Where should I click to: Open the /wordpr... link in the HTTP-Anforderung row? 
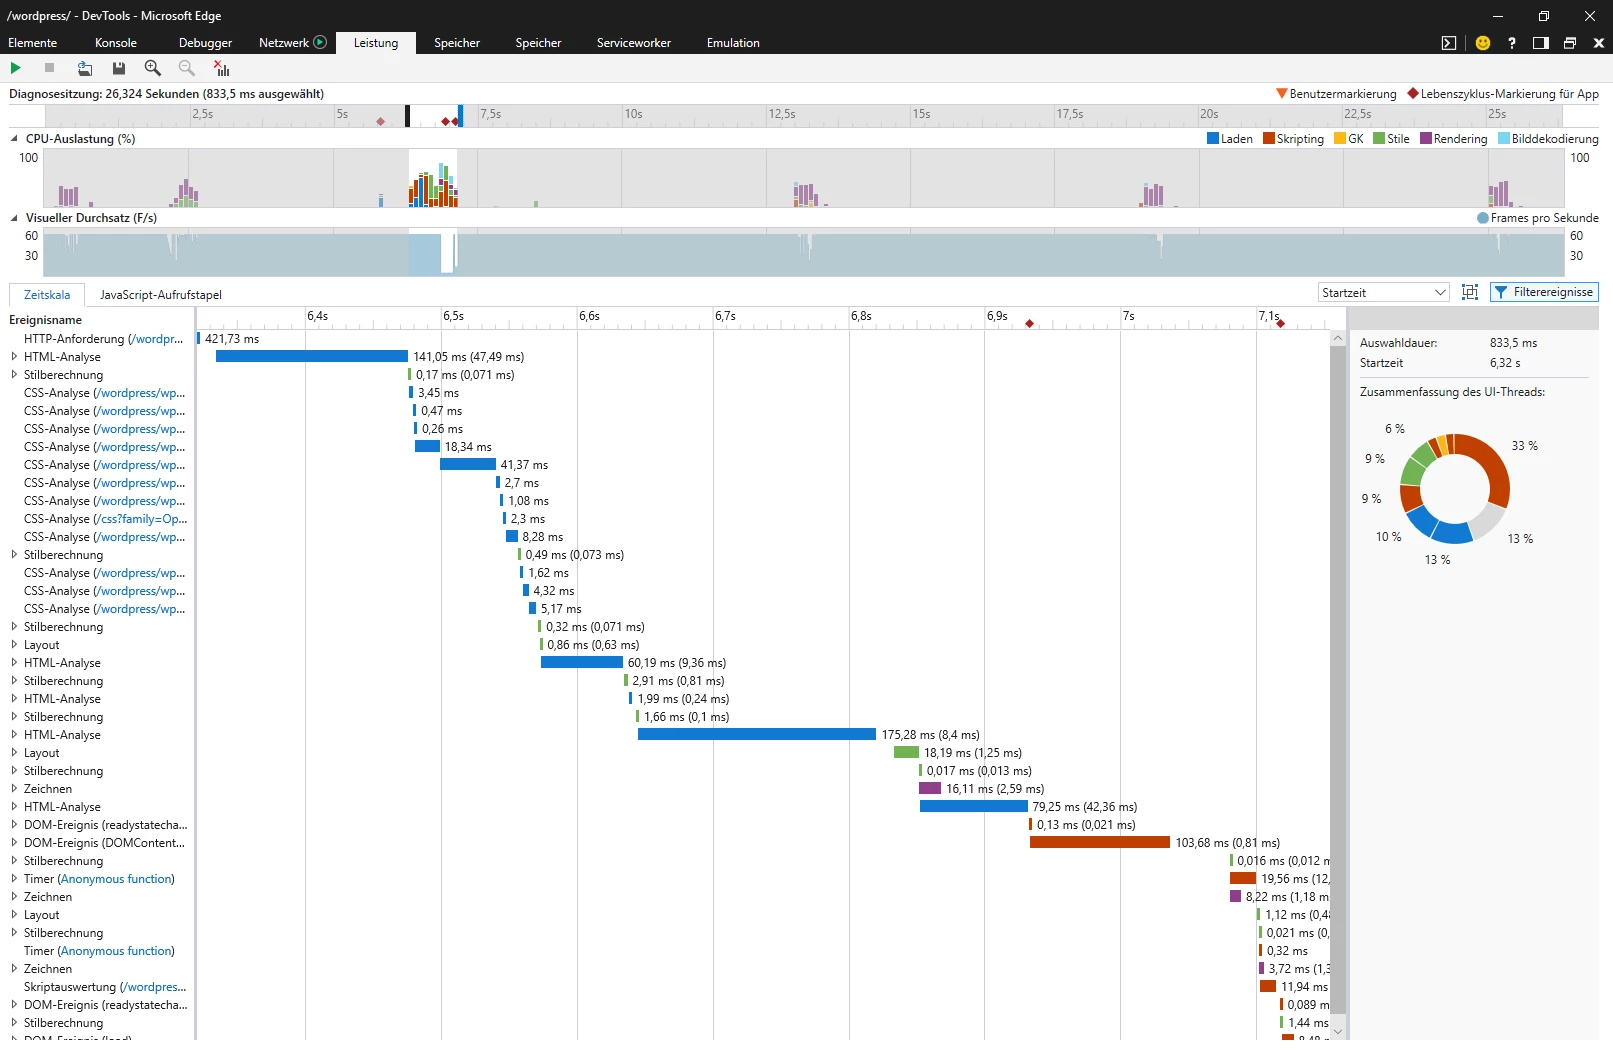pyautogui.click(x=156, y=339)
